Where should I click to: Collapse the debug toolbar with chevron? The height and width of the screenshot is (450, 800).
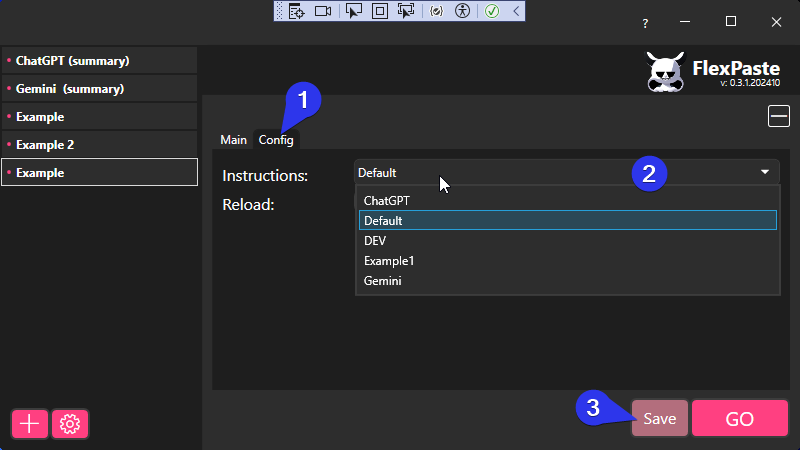coord(516,11)
